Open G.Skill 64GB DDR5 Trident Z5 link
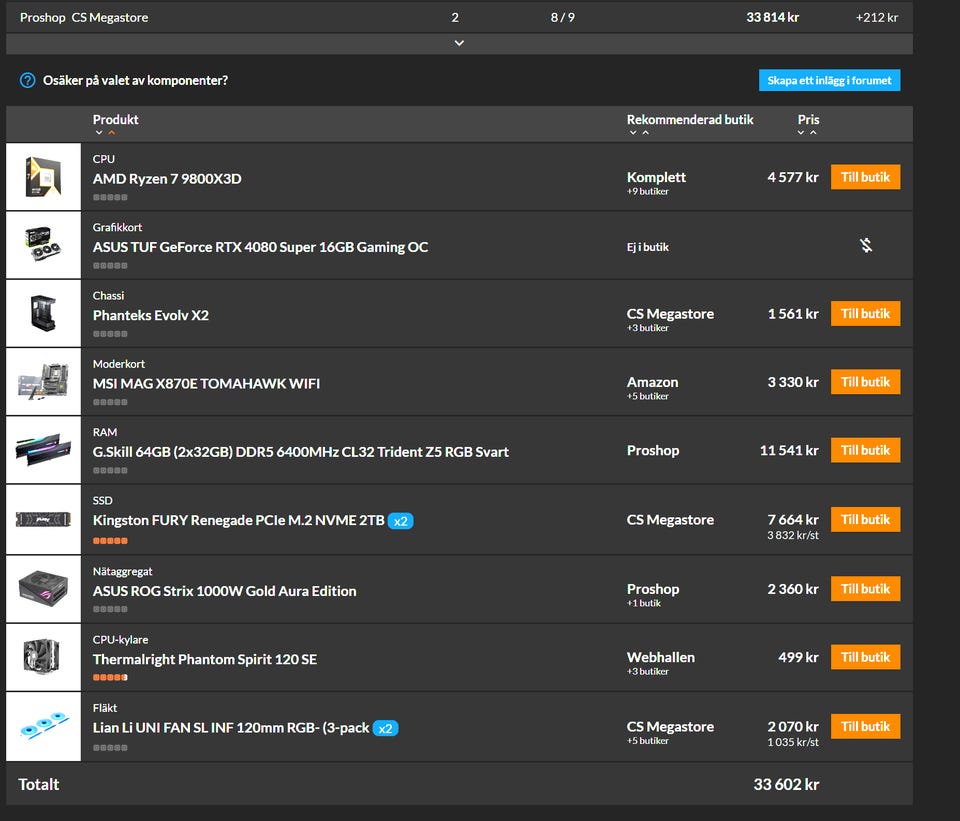This screenshot has width=960, height=821. point(301,452)
